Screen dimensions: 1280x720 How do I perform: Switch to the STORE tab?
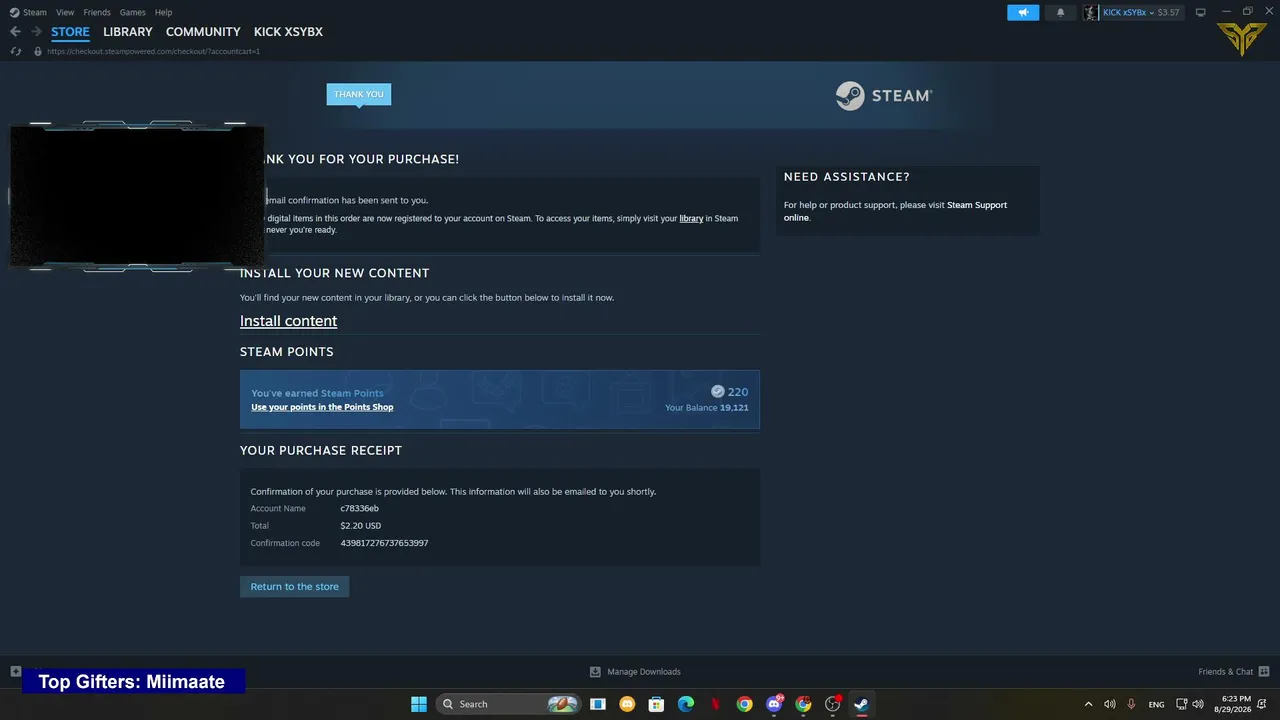click(70, 32)
